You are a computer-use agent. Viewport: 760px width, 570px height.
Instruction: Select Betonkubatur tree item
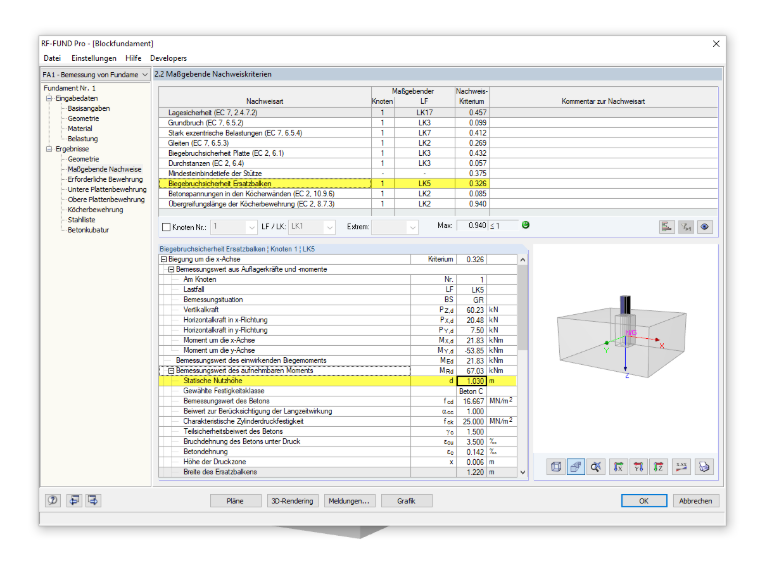(x=88, y=230)
